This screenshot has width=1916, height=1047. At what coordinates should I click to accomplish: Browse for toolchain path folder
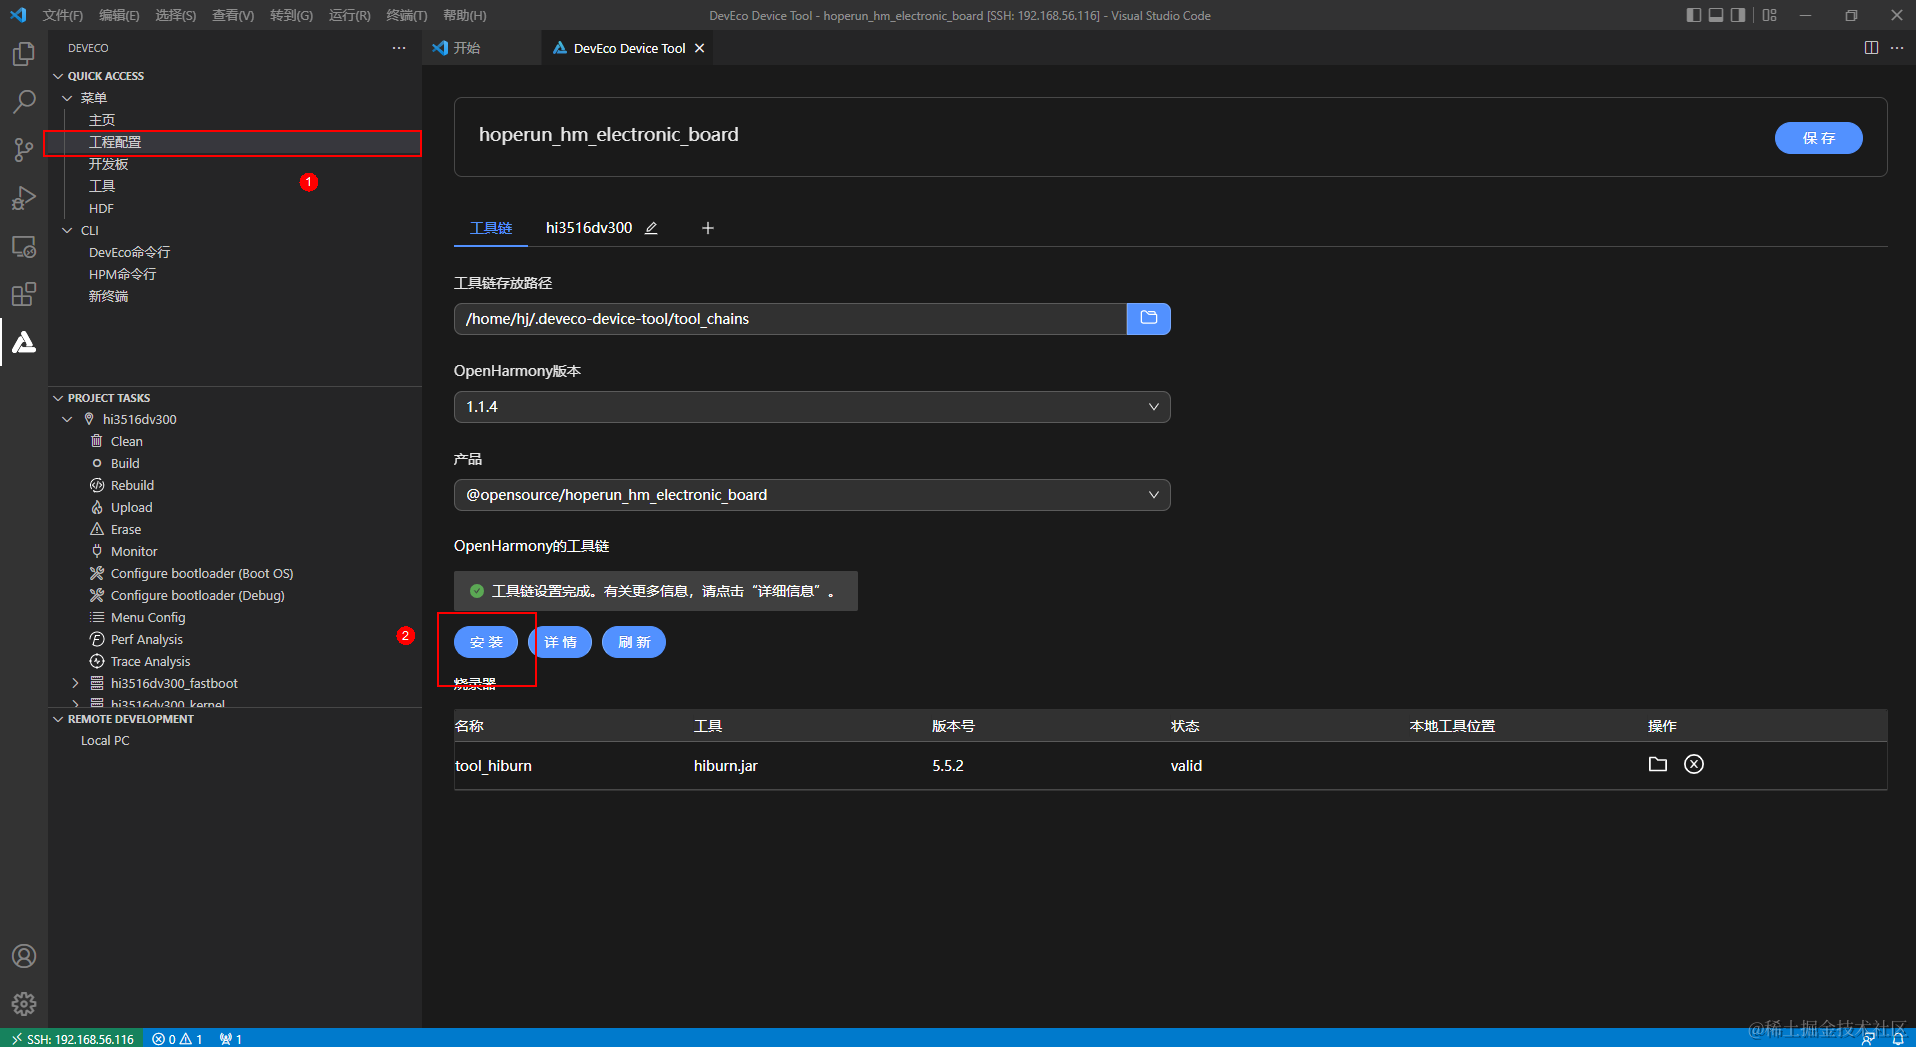[x=1148, y=319]
